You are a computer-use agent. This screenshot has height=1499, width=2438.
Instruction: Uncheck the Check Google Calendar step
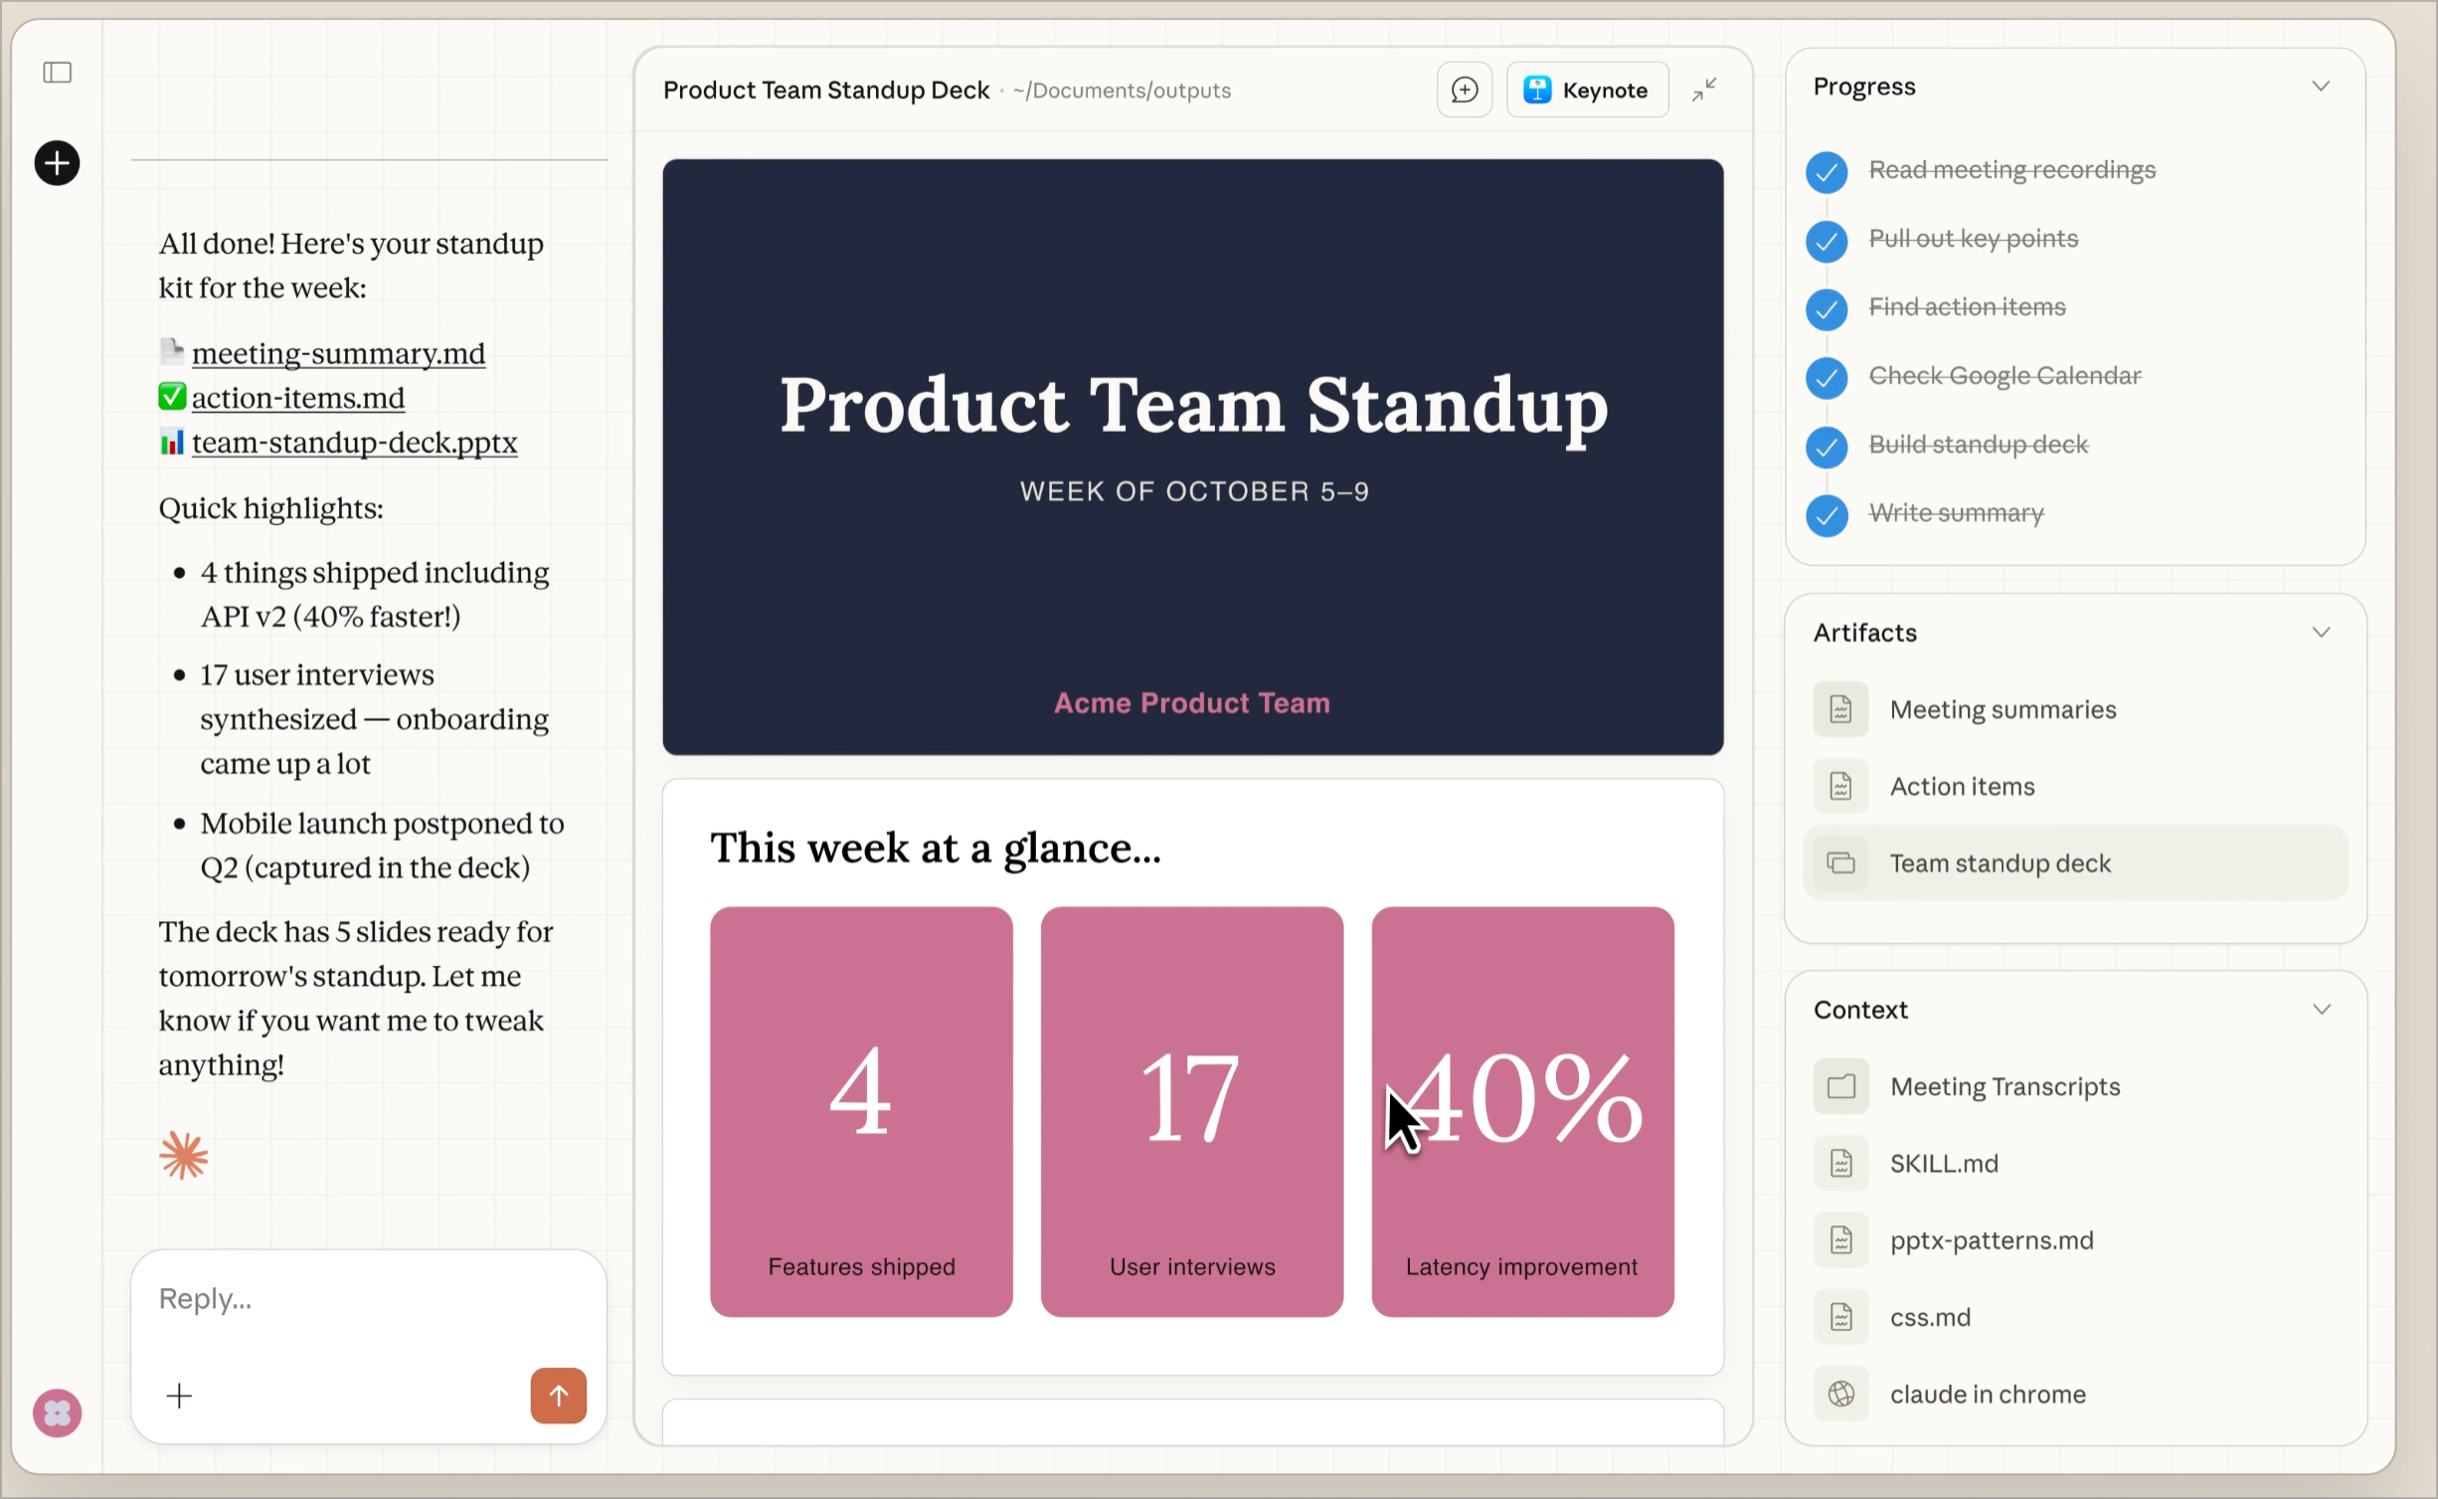coord(1826,377)
